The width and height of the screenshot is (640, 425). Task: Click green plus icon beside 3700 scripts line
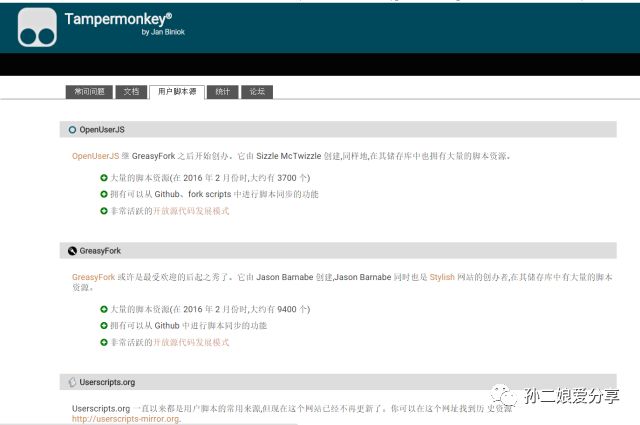[104, 178]
